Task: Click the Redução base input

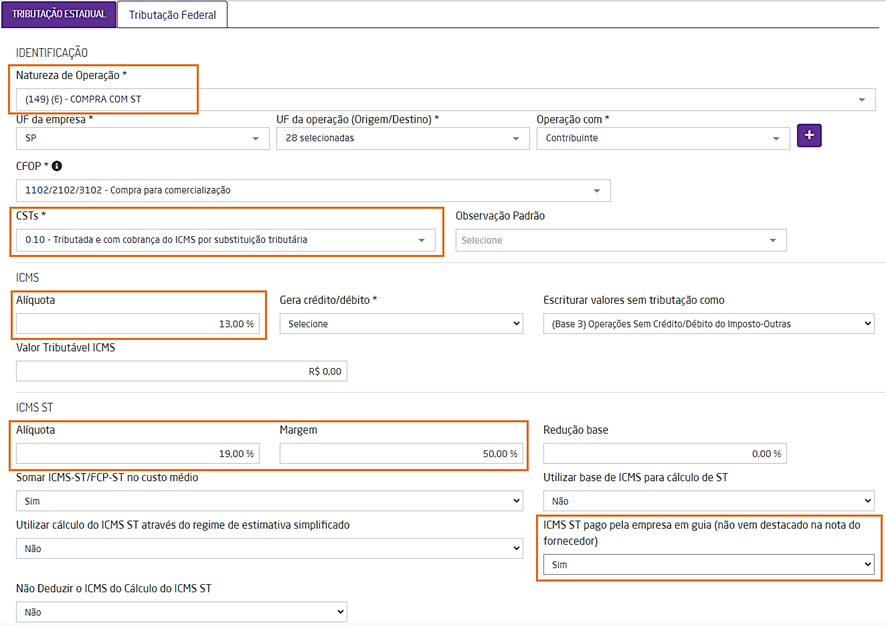Action: (x=664, y=453)
